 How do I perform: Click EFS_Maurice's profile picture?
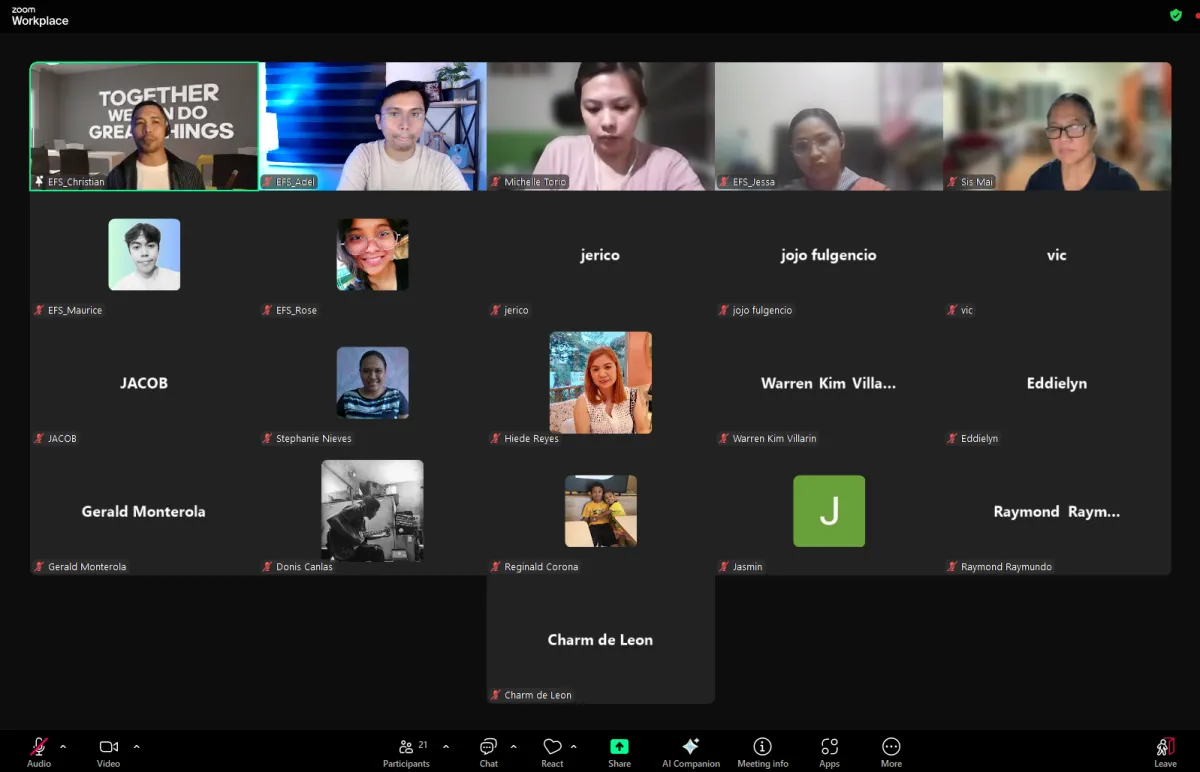144,255
